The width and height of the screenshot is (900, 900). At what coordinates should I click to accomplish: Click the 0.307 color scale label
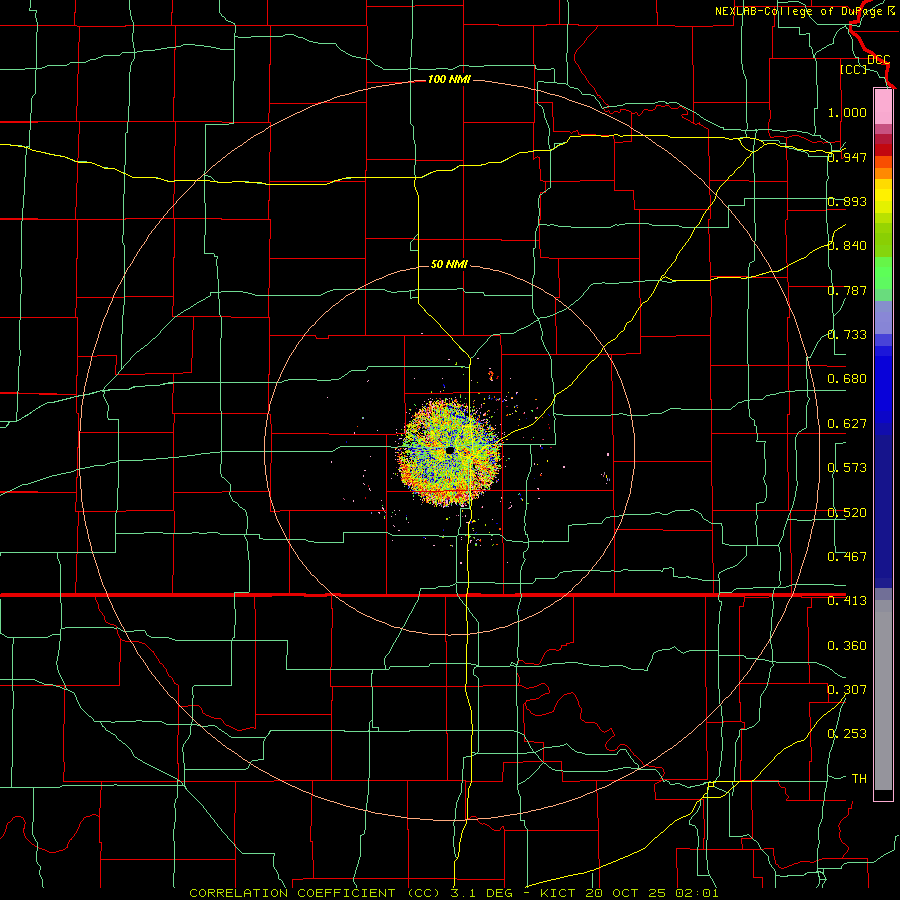click(x=847, y=690)
